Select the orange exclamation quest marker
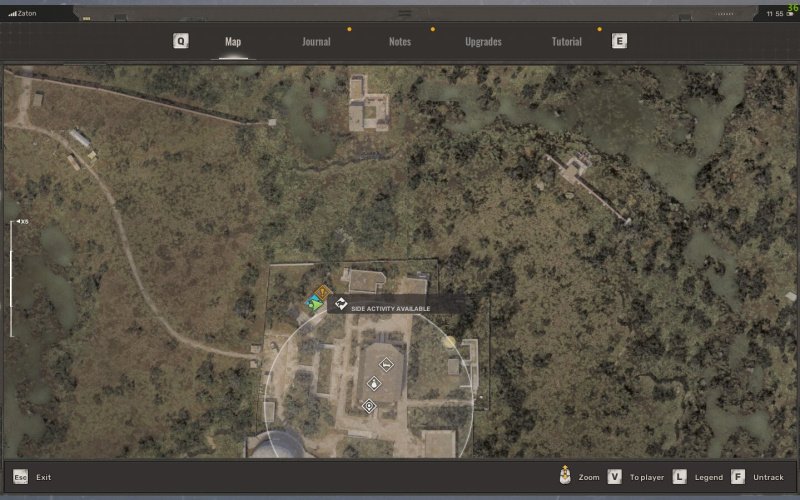This screenshot has height=500, width=800. (322, 293)
